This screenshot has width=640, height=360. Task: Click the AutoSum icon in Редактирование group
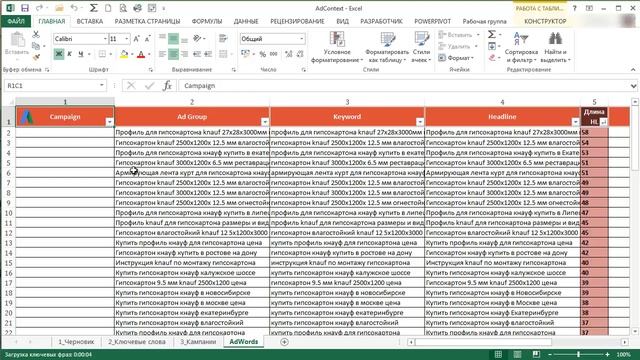492,35
